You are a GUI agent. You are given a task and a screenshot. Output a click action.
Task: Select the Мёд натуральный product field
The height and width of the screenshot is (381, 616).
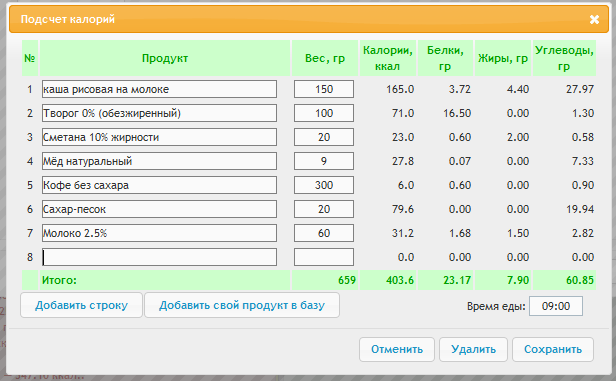[159, 161]
